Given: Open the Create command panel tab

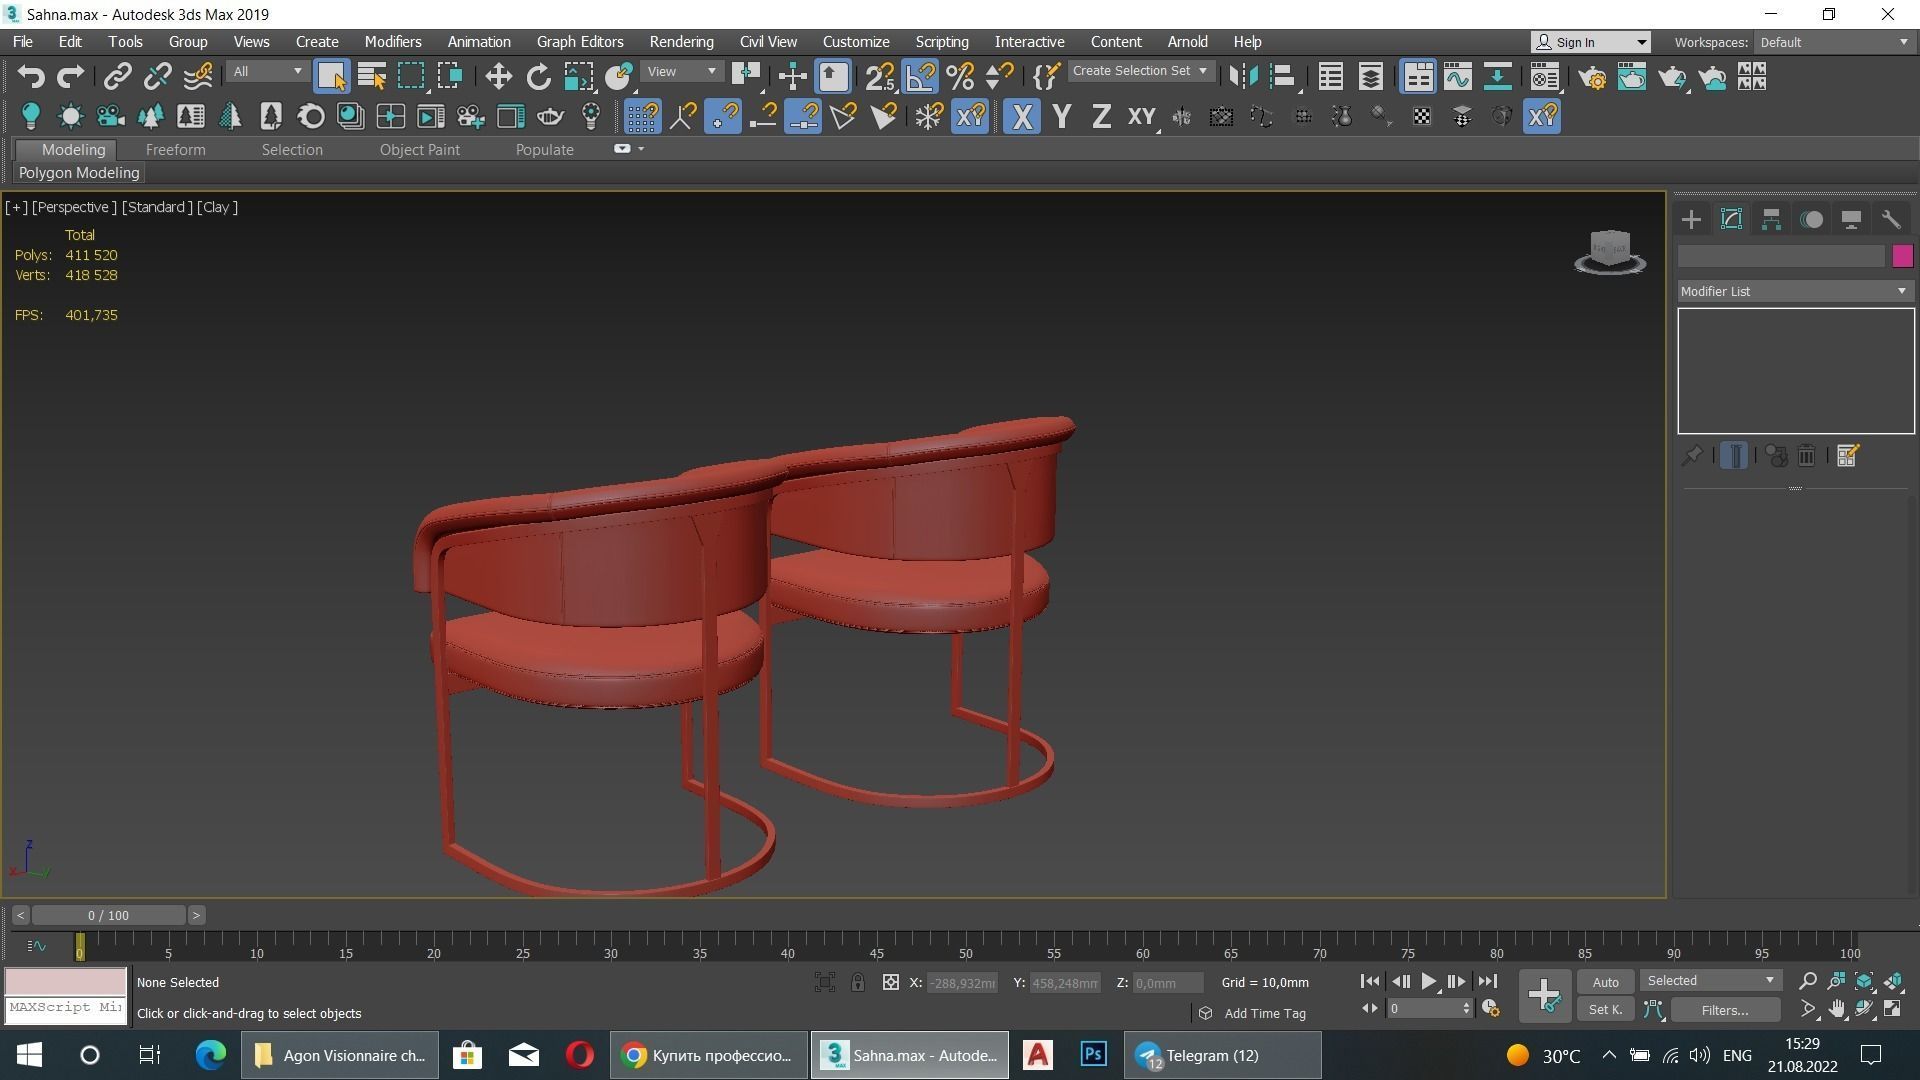Looking at the screenshot, I should [1691, 220].
